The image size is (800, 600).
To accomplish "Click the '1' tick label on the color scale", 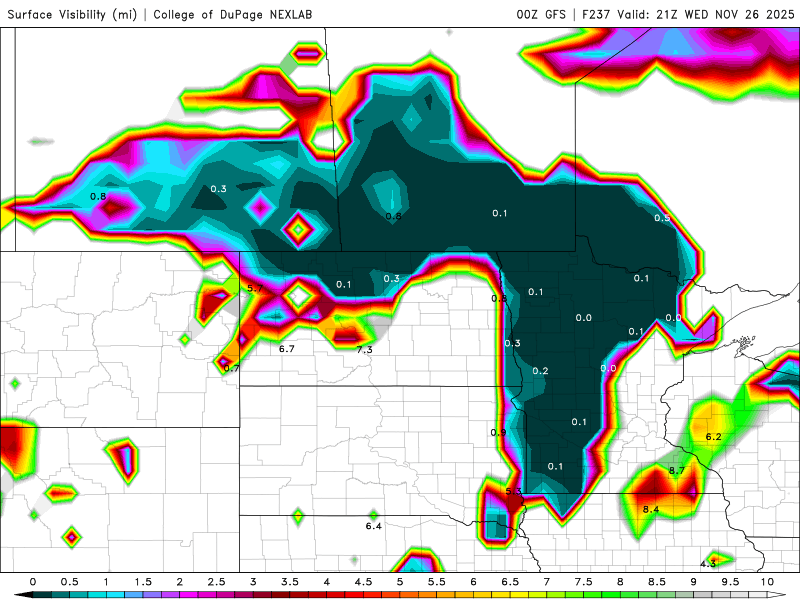I will [x=106, y=582].
